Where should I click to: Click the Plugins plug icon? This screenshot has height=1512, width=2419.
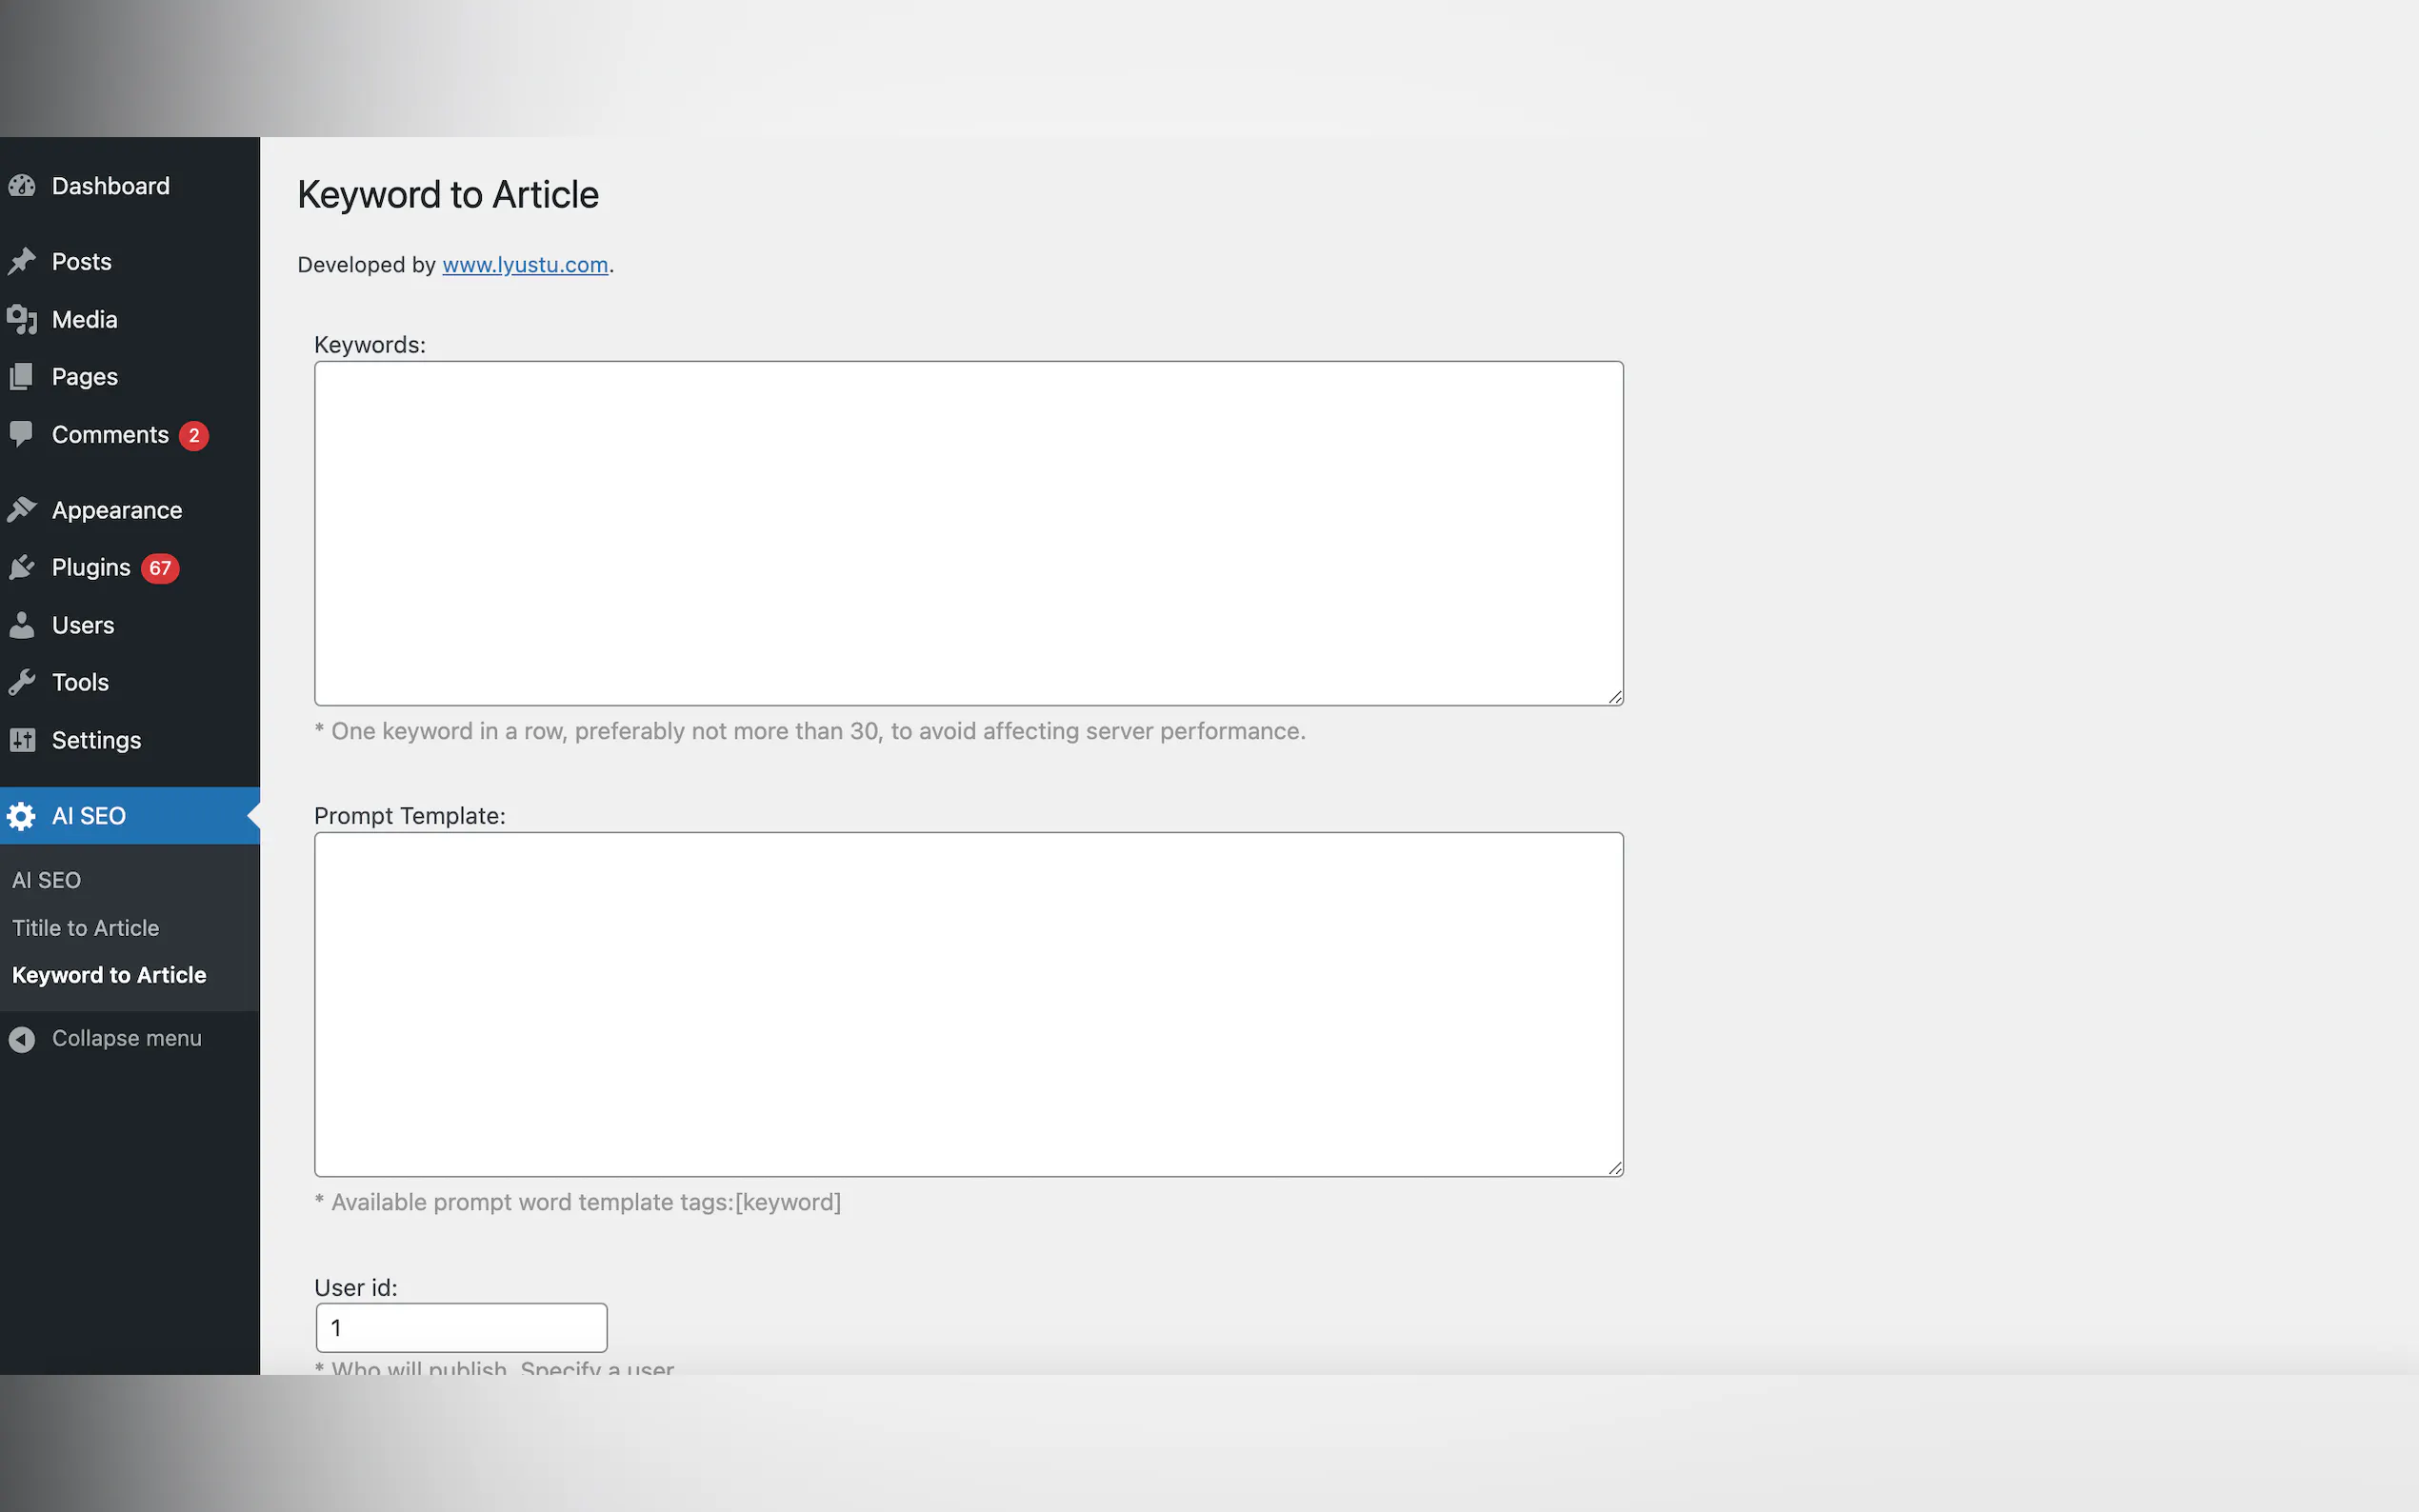pyautogui.click(x=22, y=568)
